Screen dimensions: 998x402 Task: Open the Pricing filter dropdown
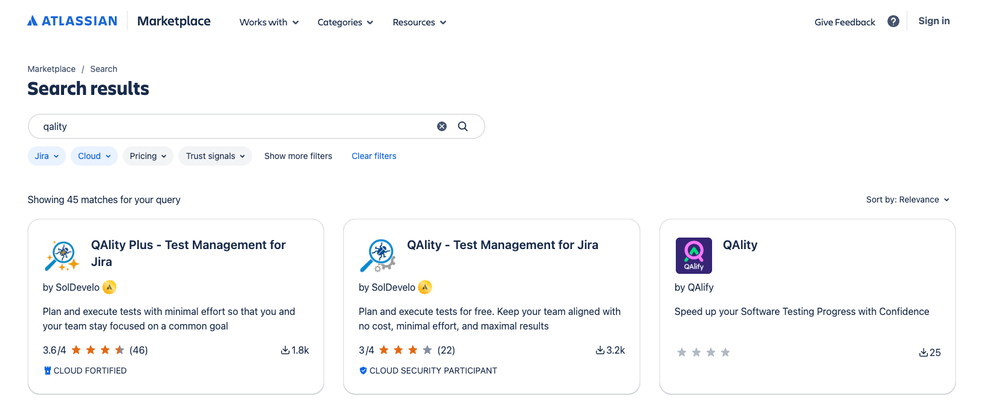[x=148, y=156]
